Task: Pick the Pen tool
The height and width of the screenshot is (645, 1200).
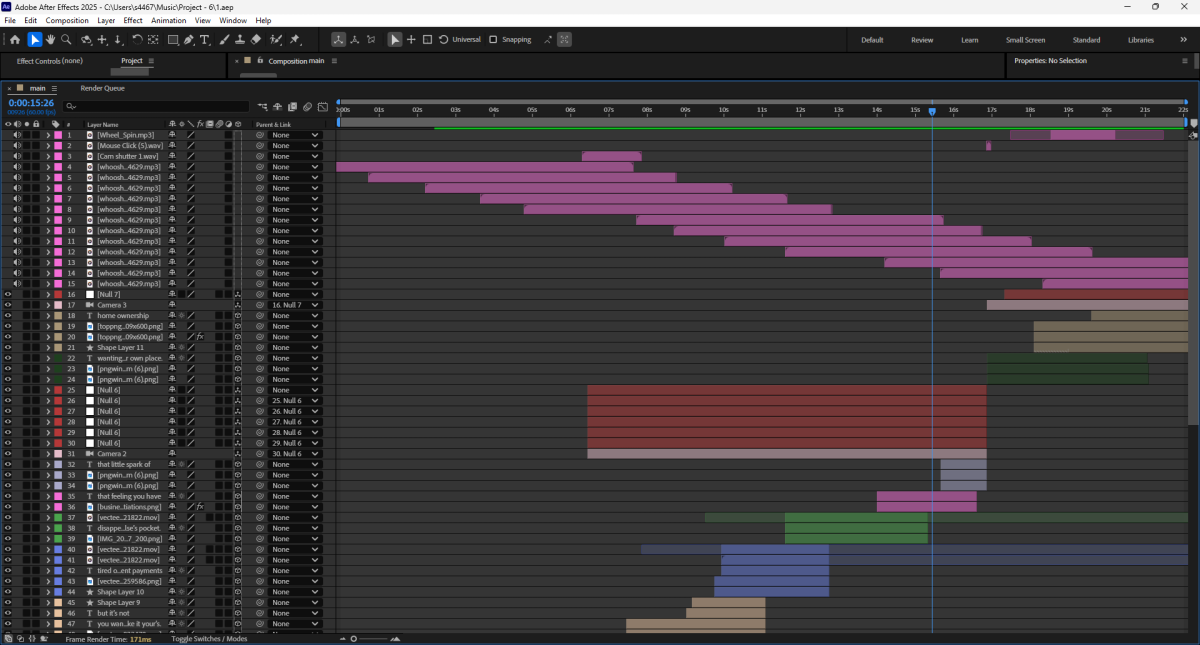Action: coord(188,40)
